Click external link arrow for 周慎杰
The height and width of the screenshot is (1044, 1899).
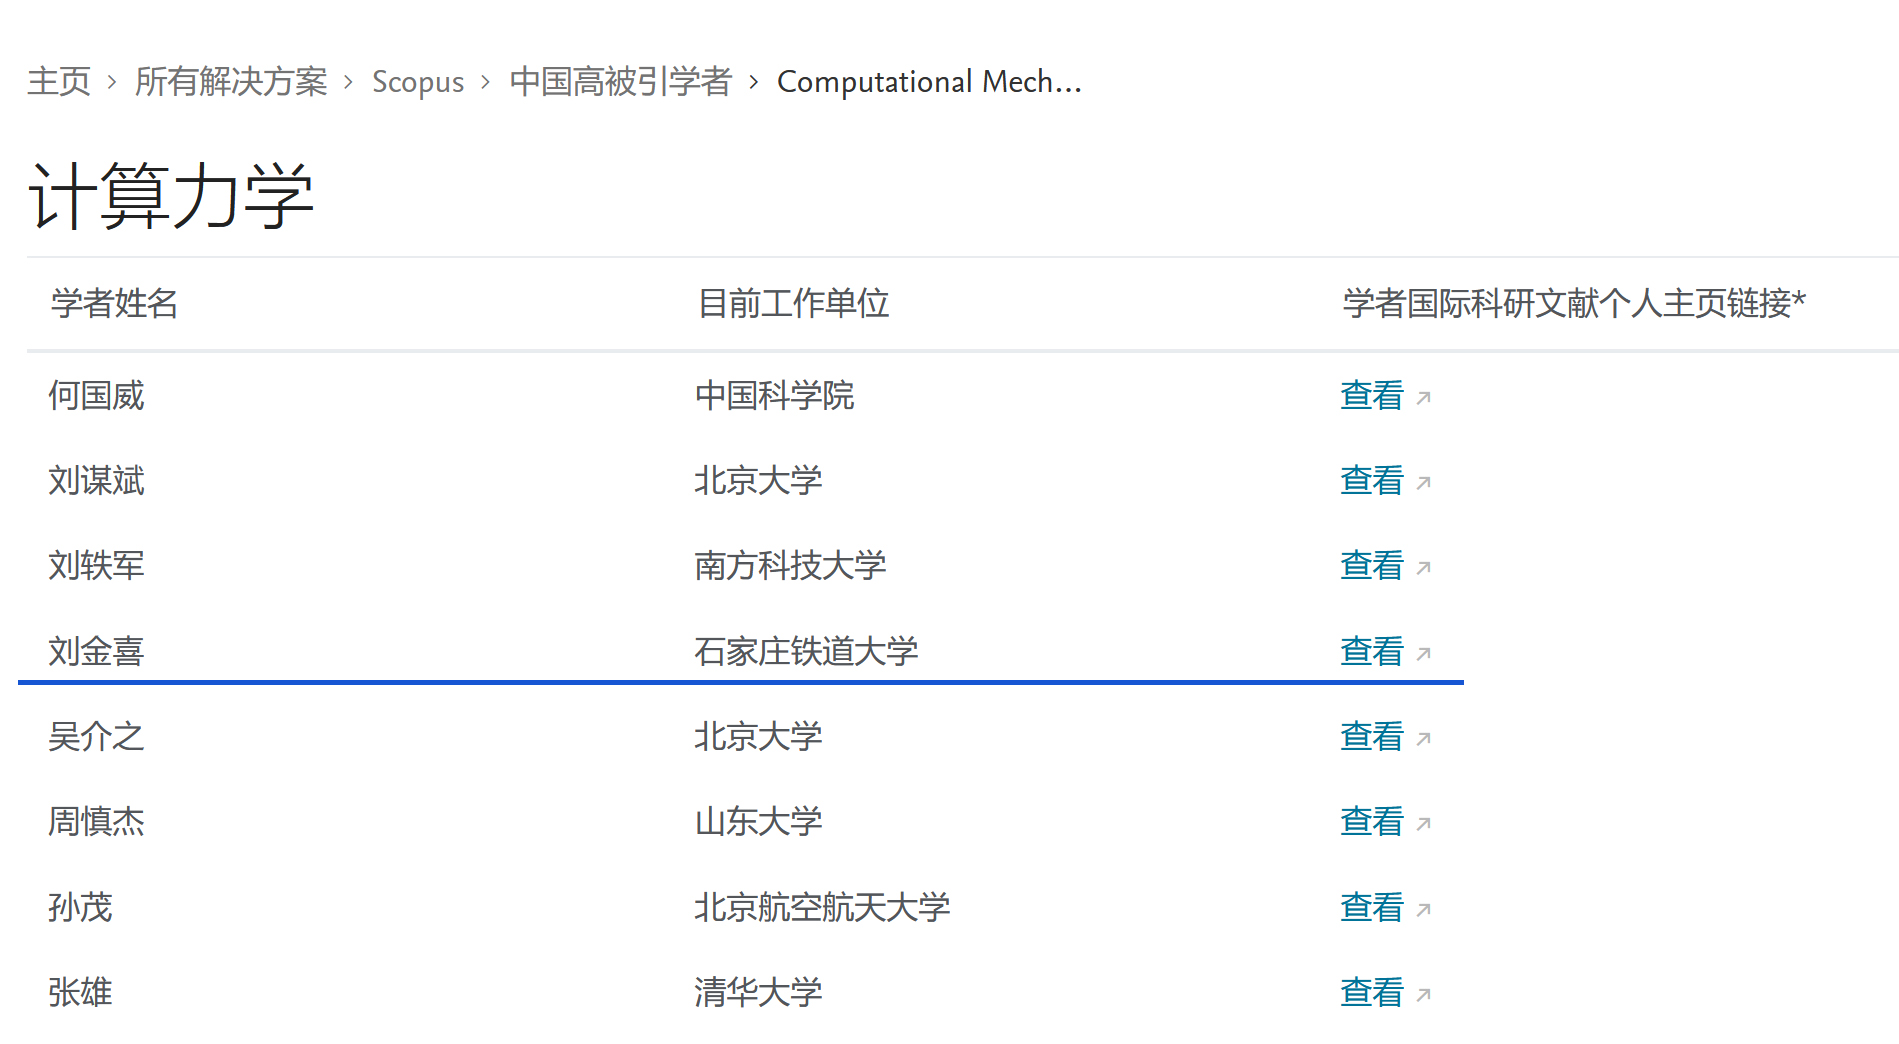[1424, 824]
